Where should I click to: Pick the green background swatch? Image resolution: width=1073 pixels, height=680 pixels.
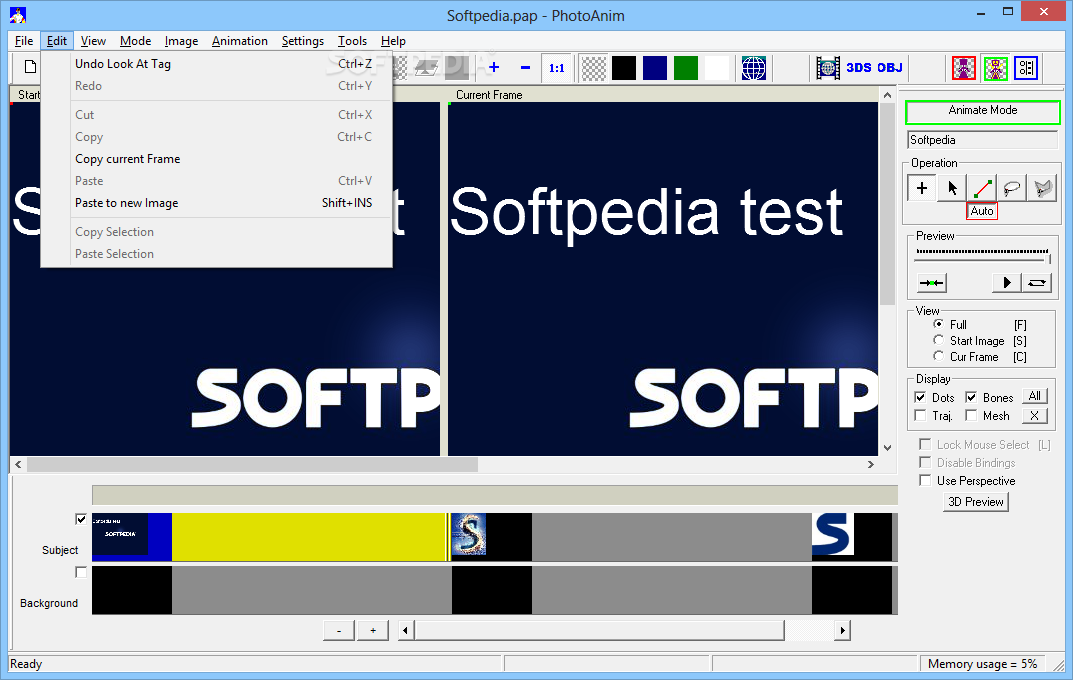pyautogui.click(x=686, y=68)
